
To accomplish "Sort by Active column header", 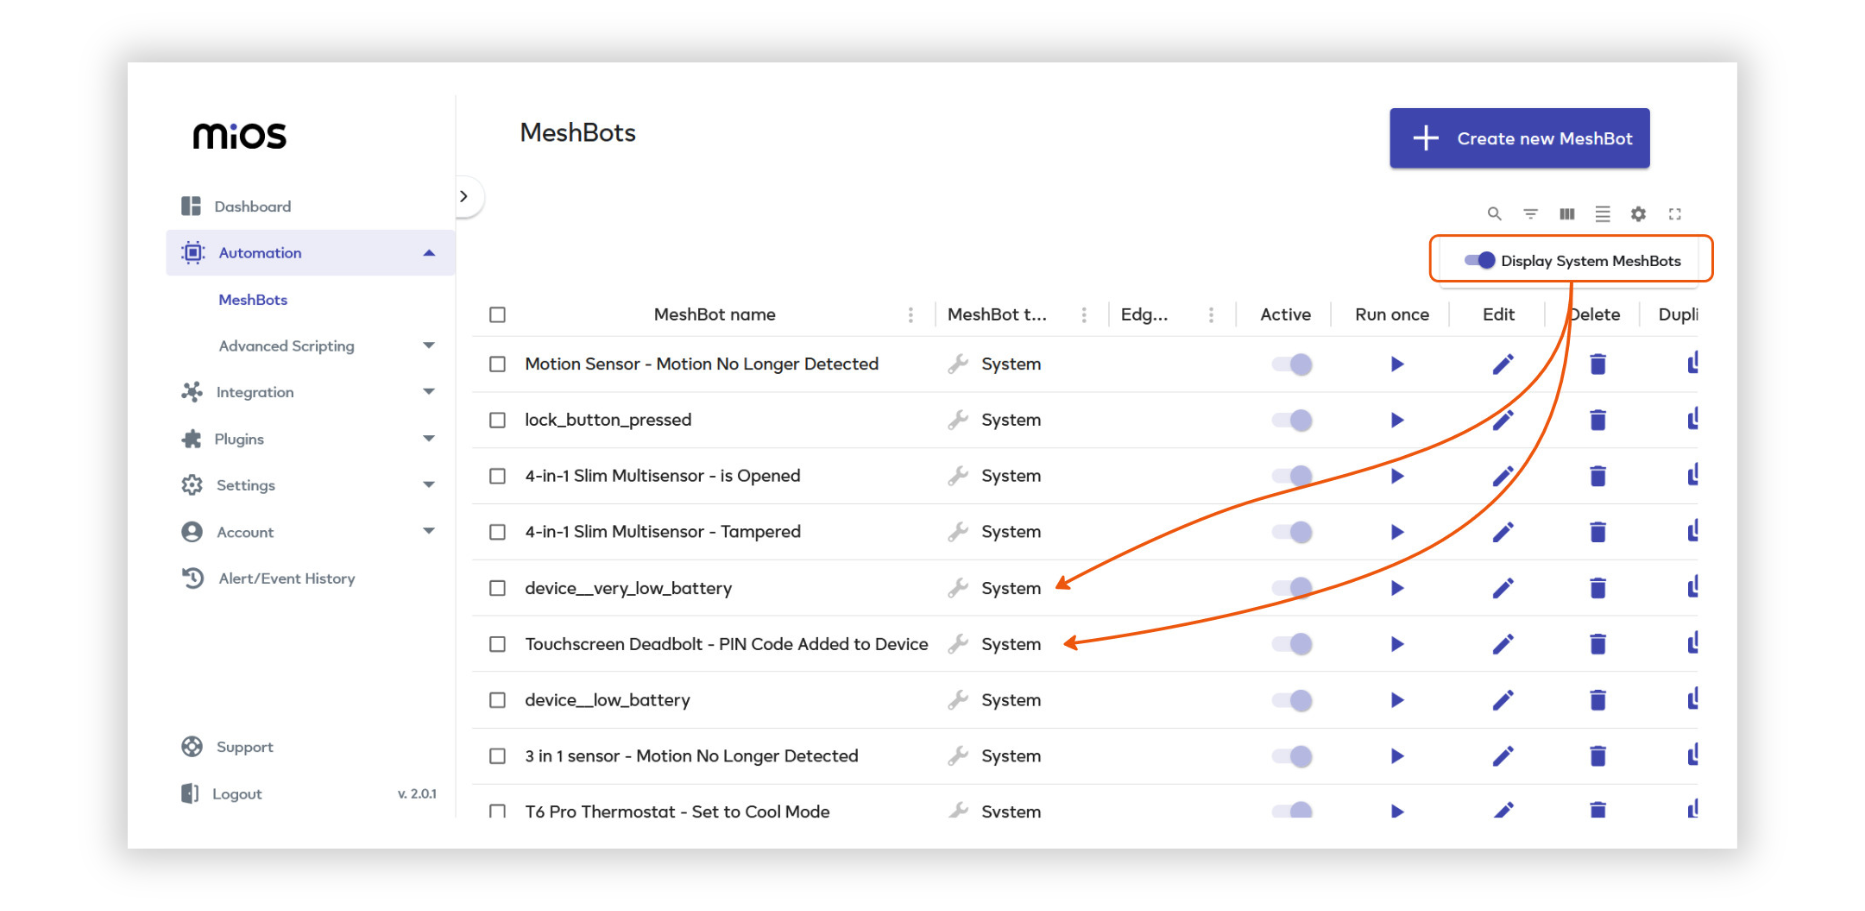I will (x=1285, y=315).
